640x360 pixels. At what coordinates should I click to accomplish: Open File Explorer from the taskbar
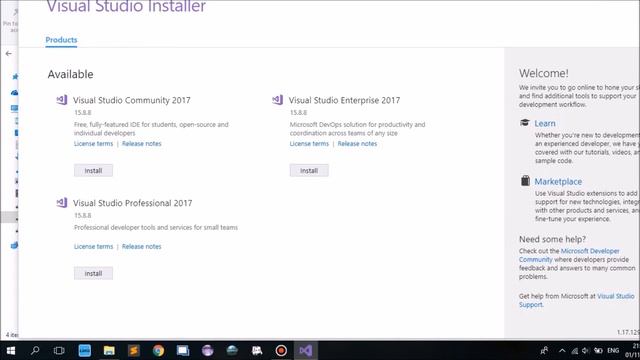click(109, 351)
